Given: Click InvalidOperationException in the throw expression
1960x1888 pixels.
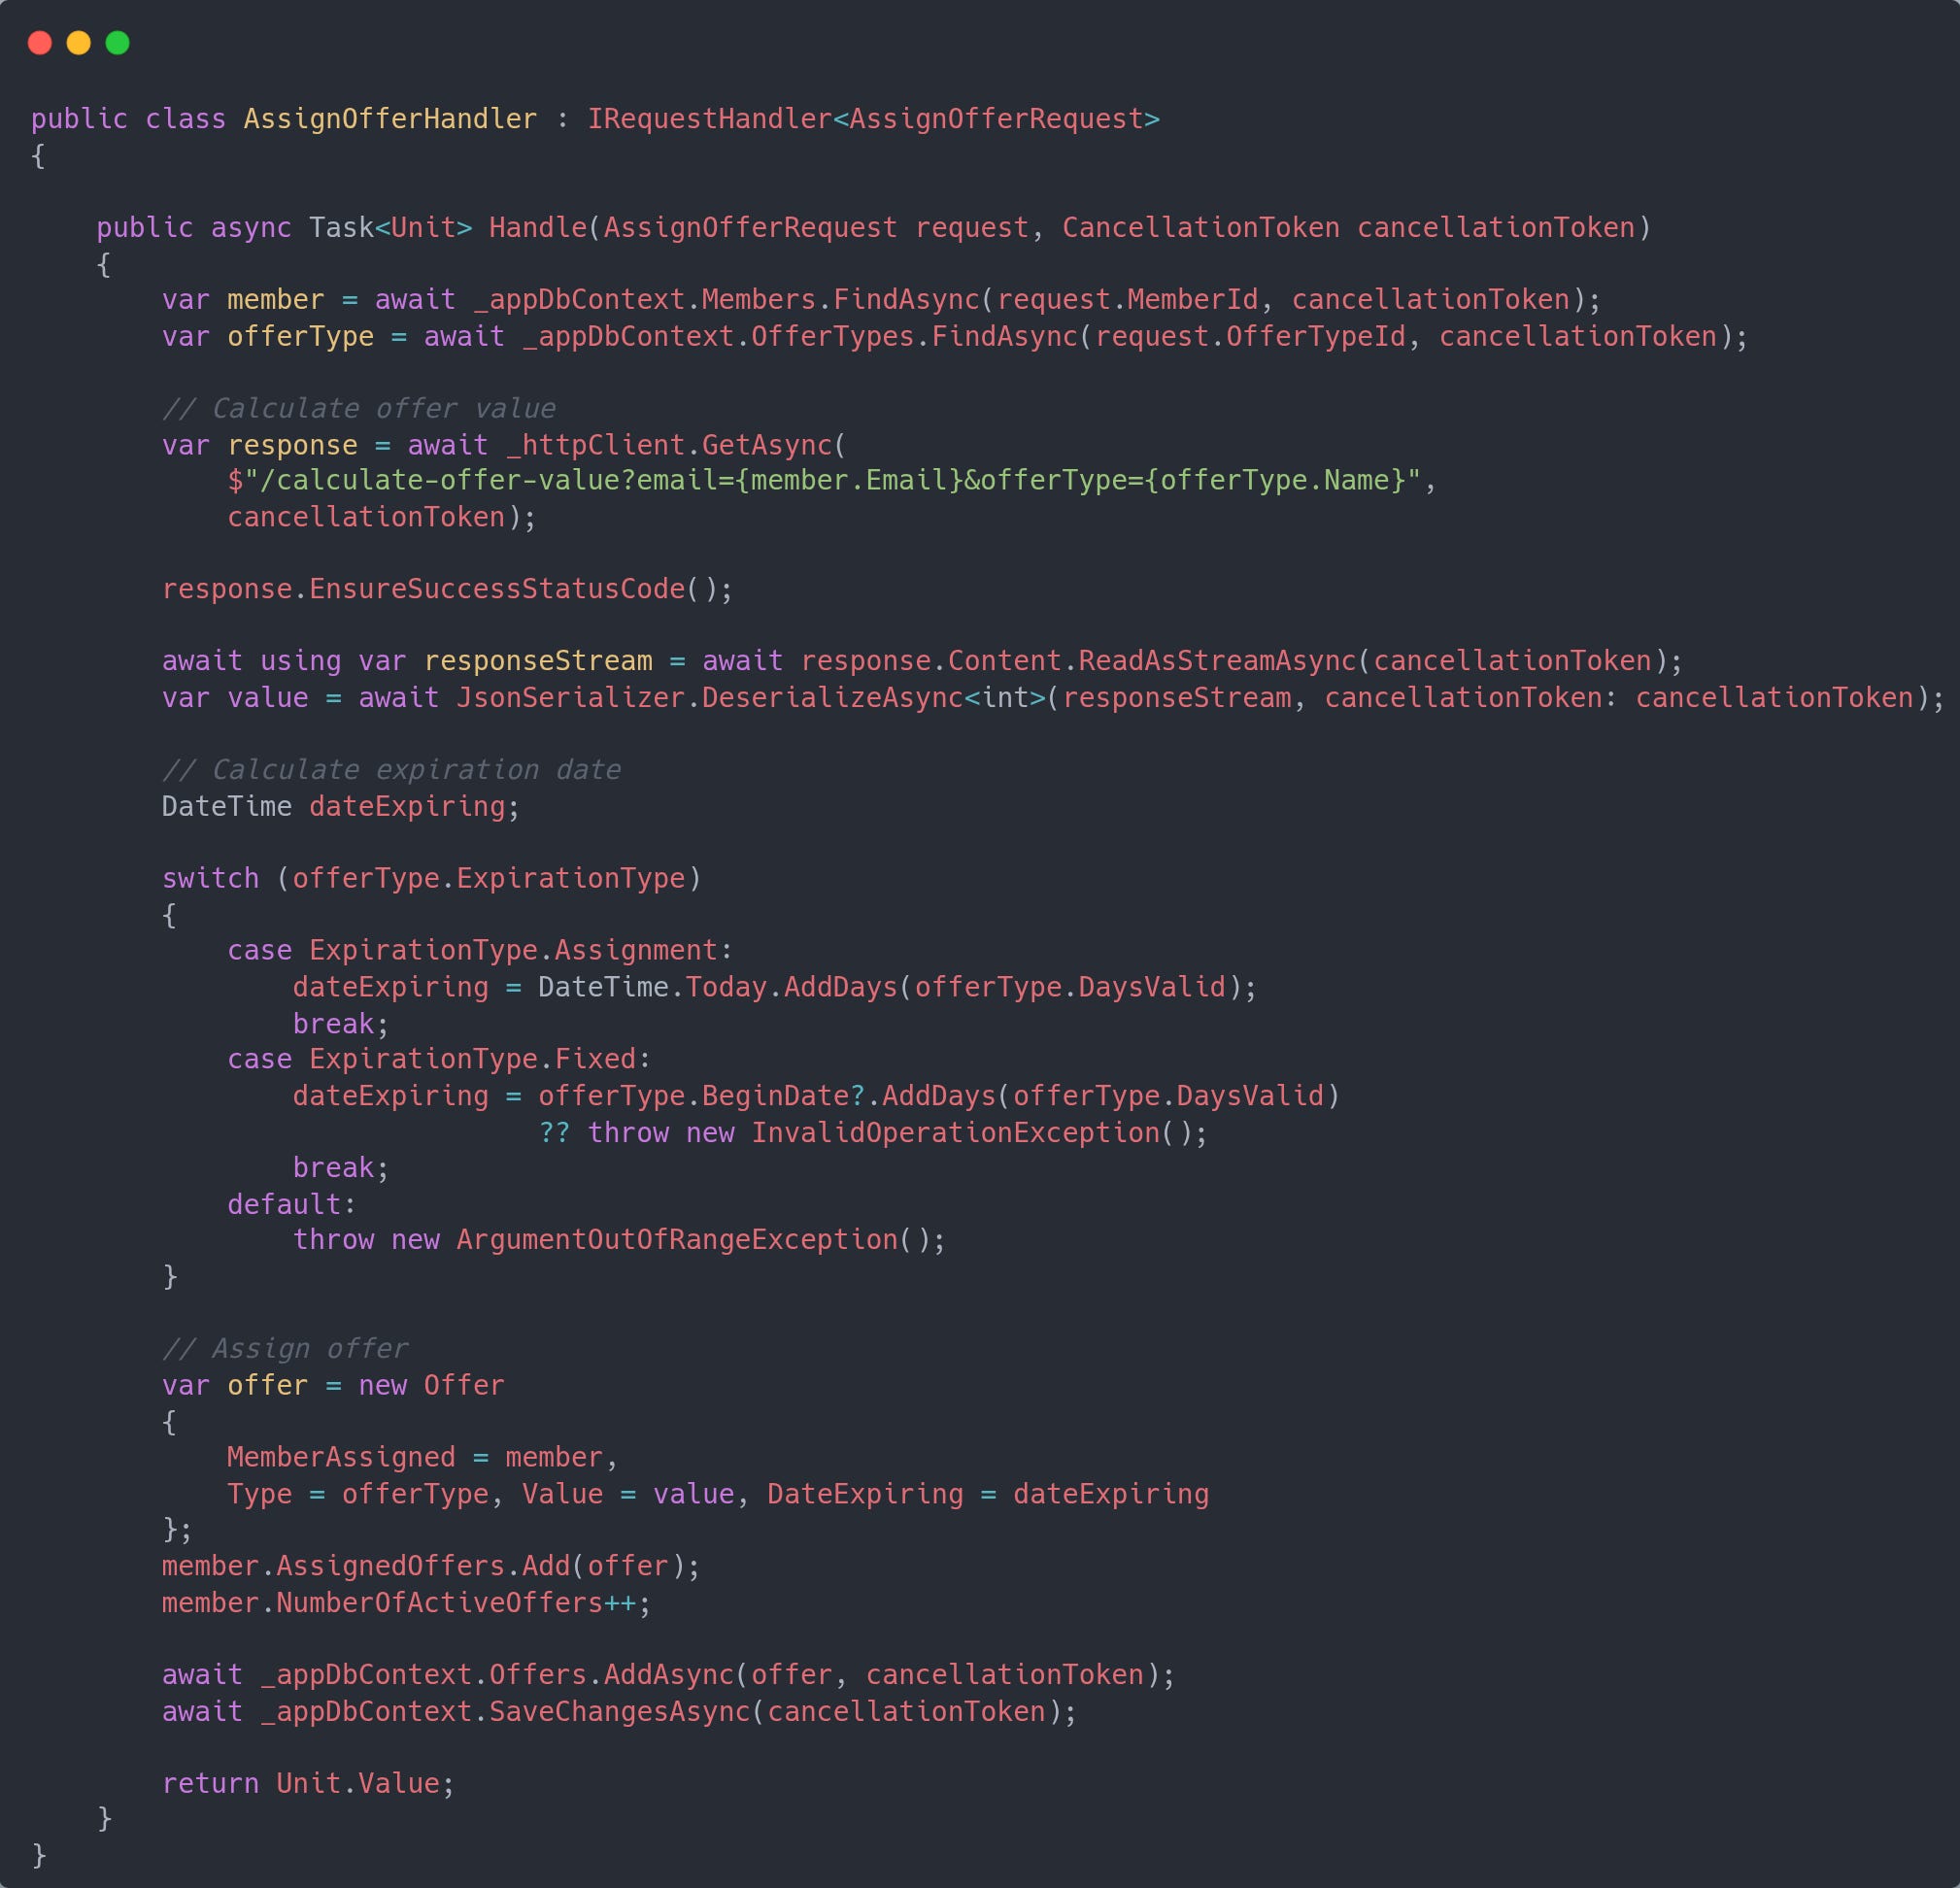Looking at the screenshot, I should [x=955, y=1133].
